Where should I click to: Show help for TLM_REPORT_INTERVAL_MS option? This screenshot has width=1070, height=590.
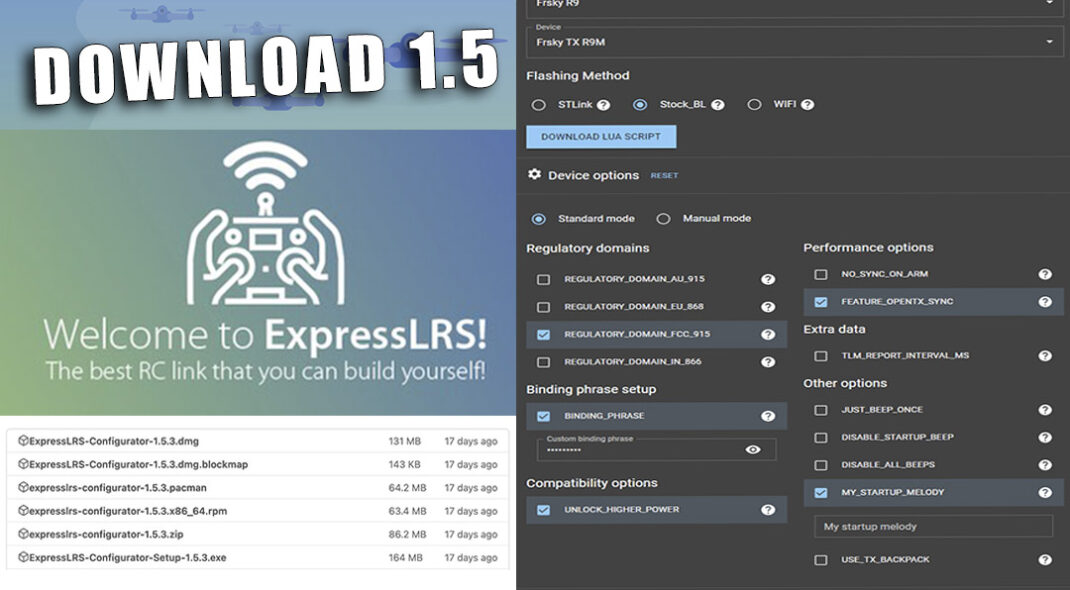tap(1045, 355)
